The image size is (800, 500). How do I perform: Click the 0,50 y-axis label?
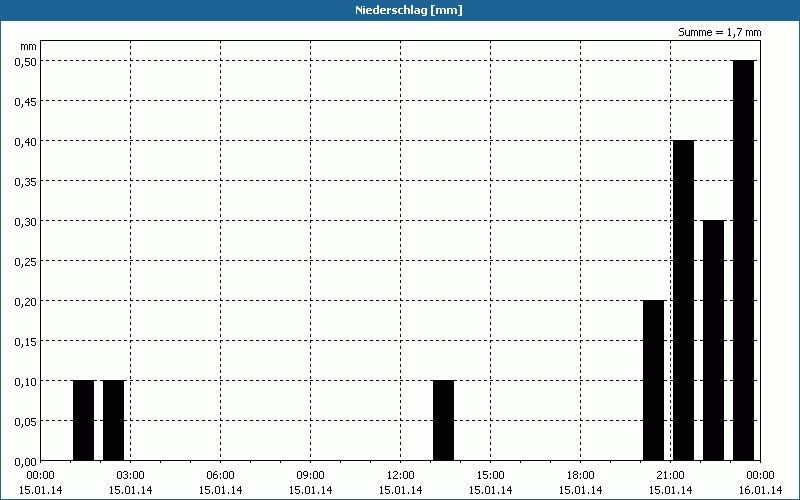(26, 61)
